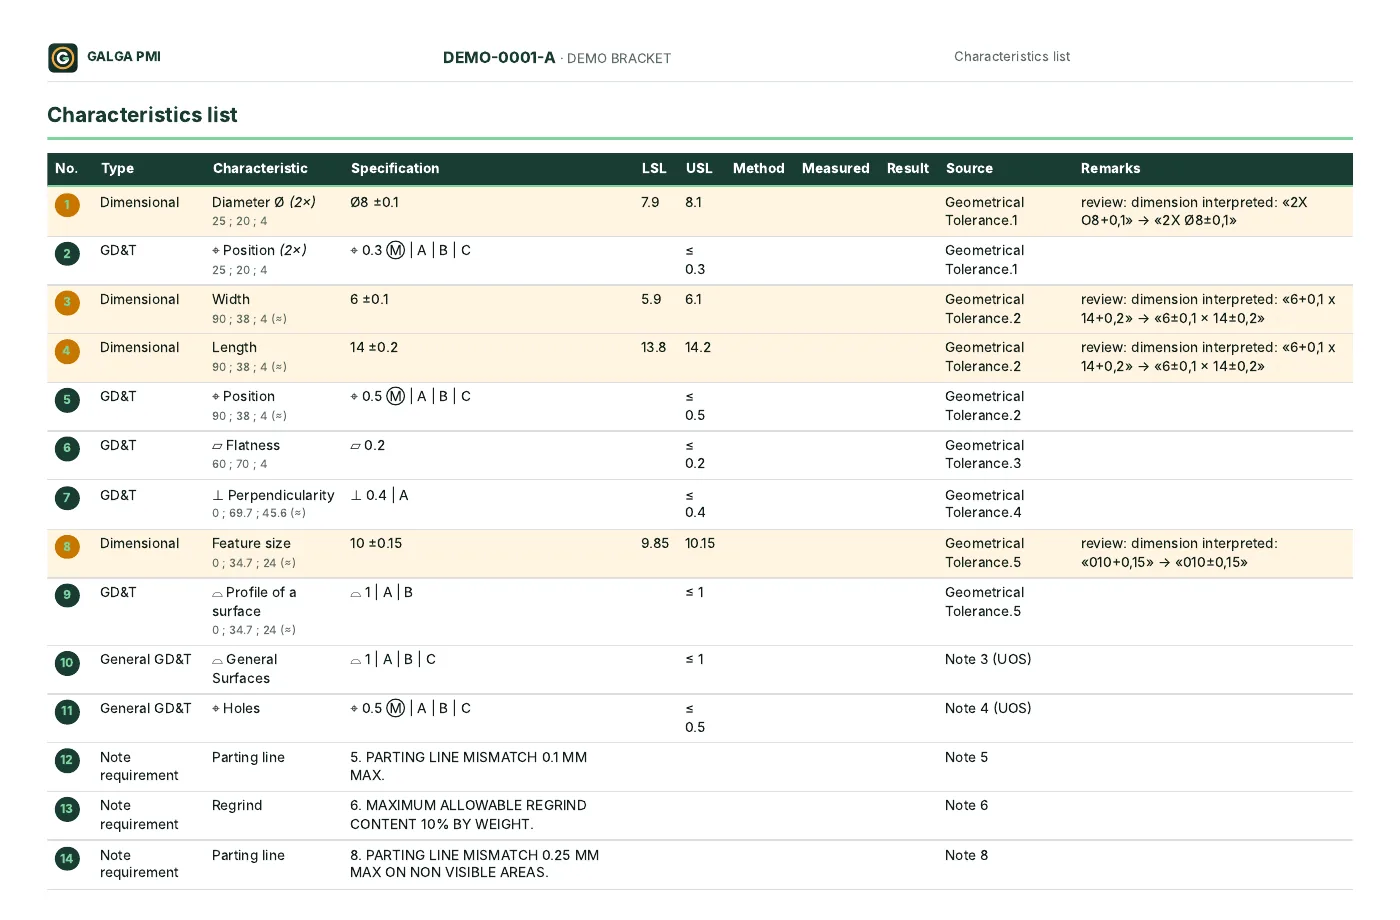
Task: Select the number 7 badge for Perpendicularity
Action: point(67,498)
